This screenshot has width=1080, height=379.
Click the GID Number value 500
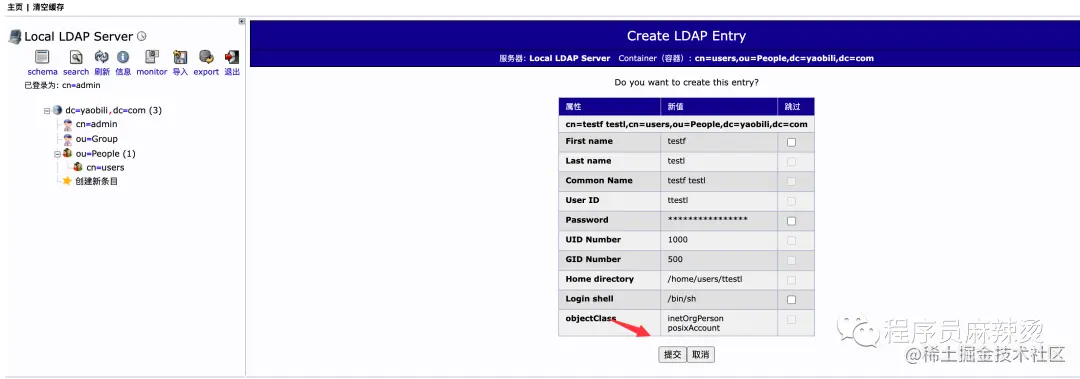[676, 260]
